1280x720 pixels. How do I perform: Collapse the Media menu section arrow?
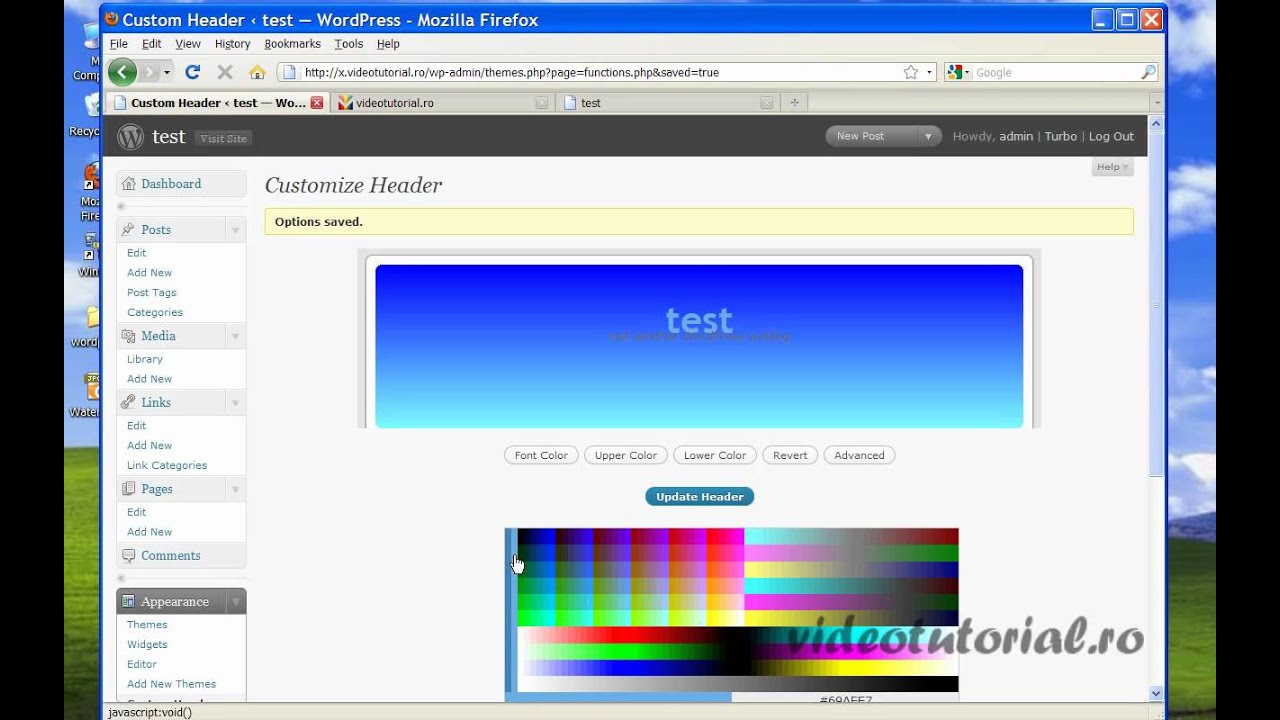[235, 336]
